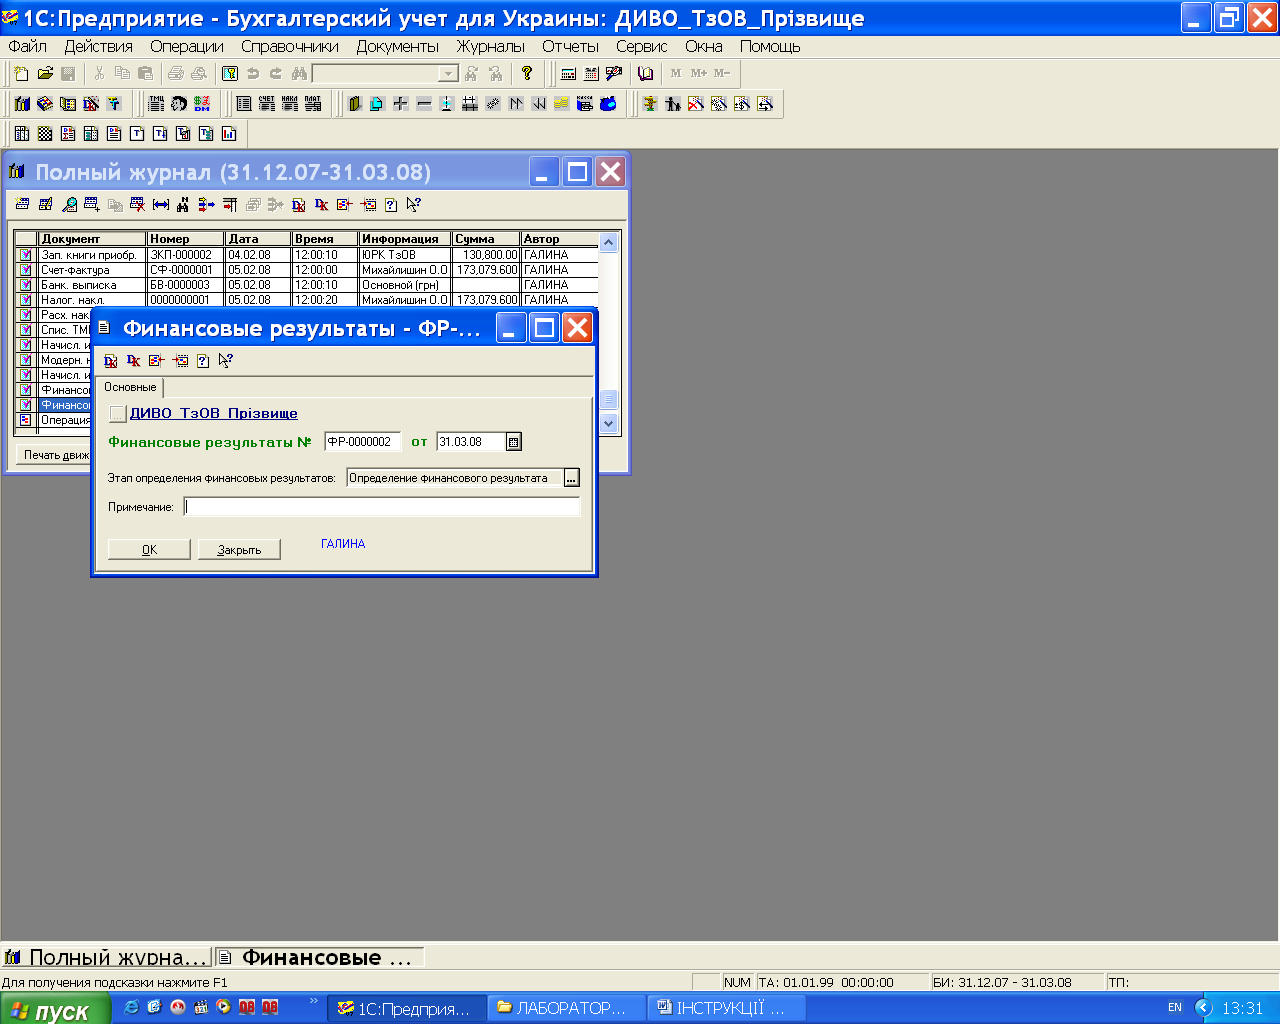Screen dimensions: 1280x1024
Task: Click the binoculars Find icon in main toolbar
Action: (299, 74)
